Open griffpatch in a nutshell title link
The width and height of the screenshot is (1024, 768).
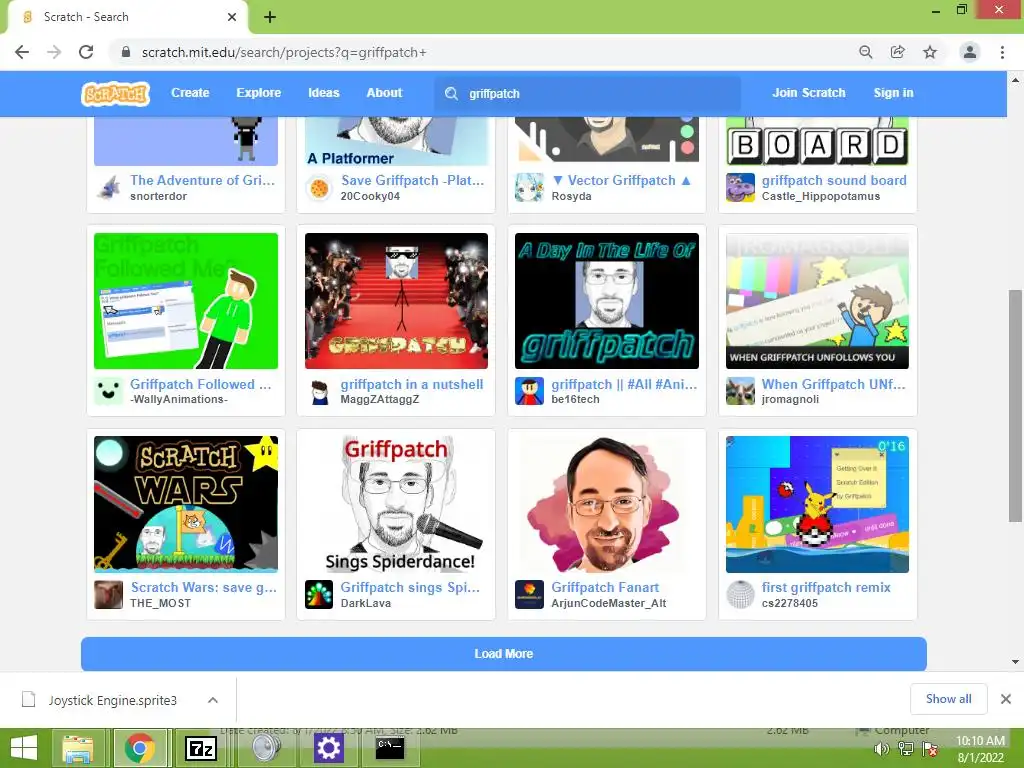(x=411, y=384)
